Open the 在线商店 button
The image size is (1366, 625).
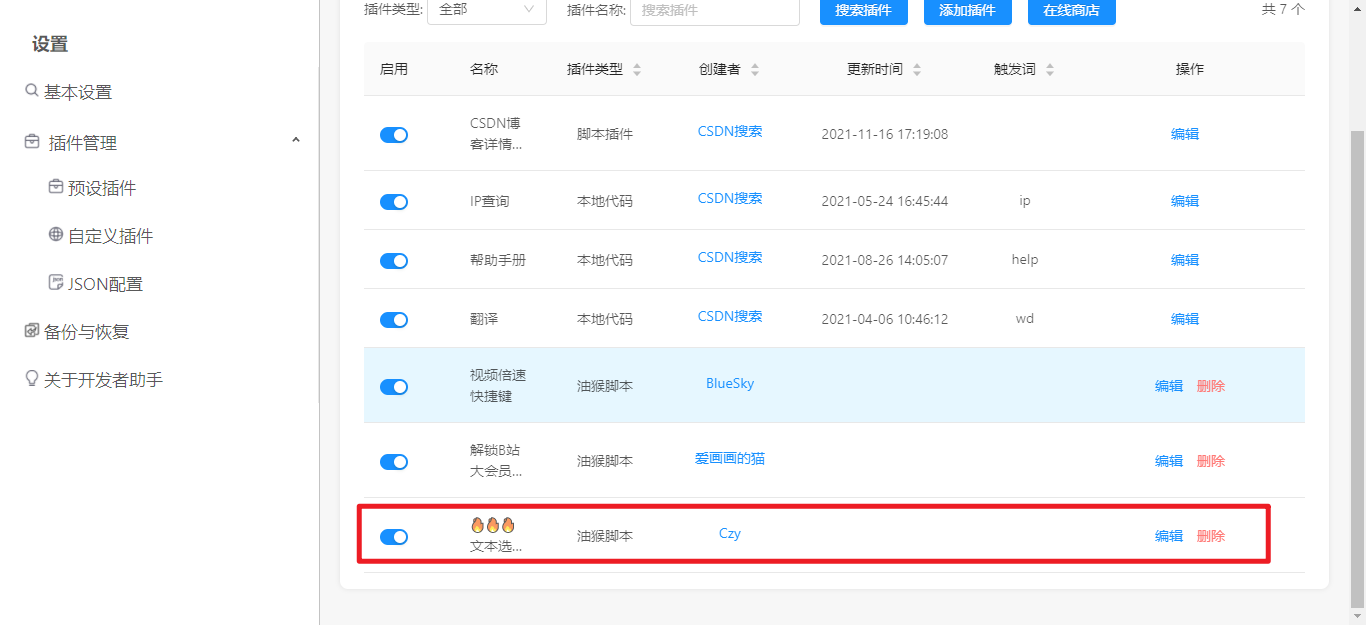tap(1072, 11)
